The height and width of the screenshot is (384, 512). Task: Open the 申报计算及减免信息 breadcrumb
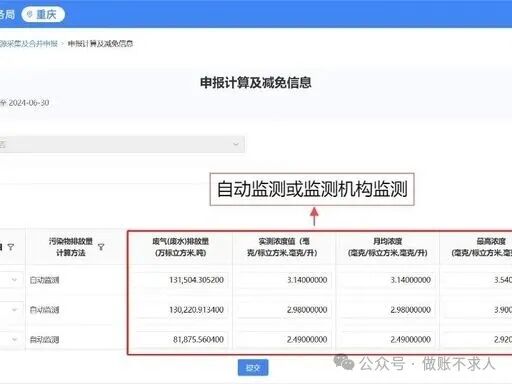point(100,44)
